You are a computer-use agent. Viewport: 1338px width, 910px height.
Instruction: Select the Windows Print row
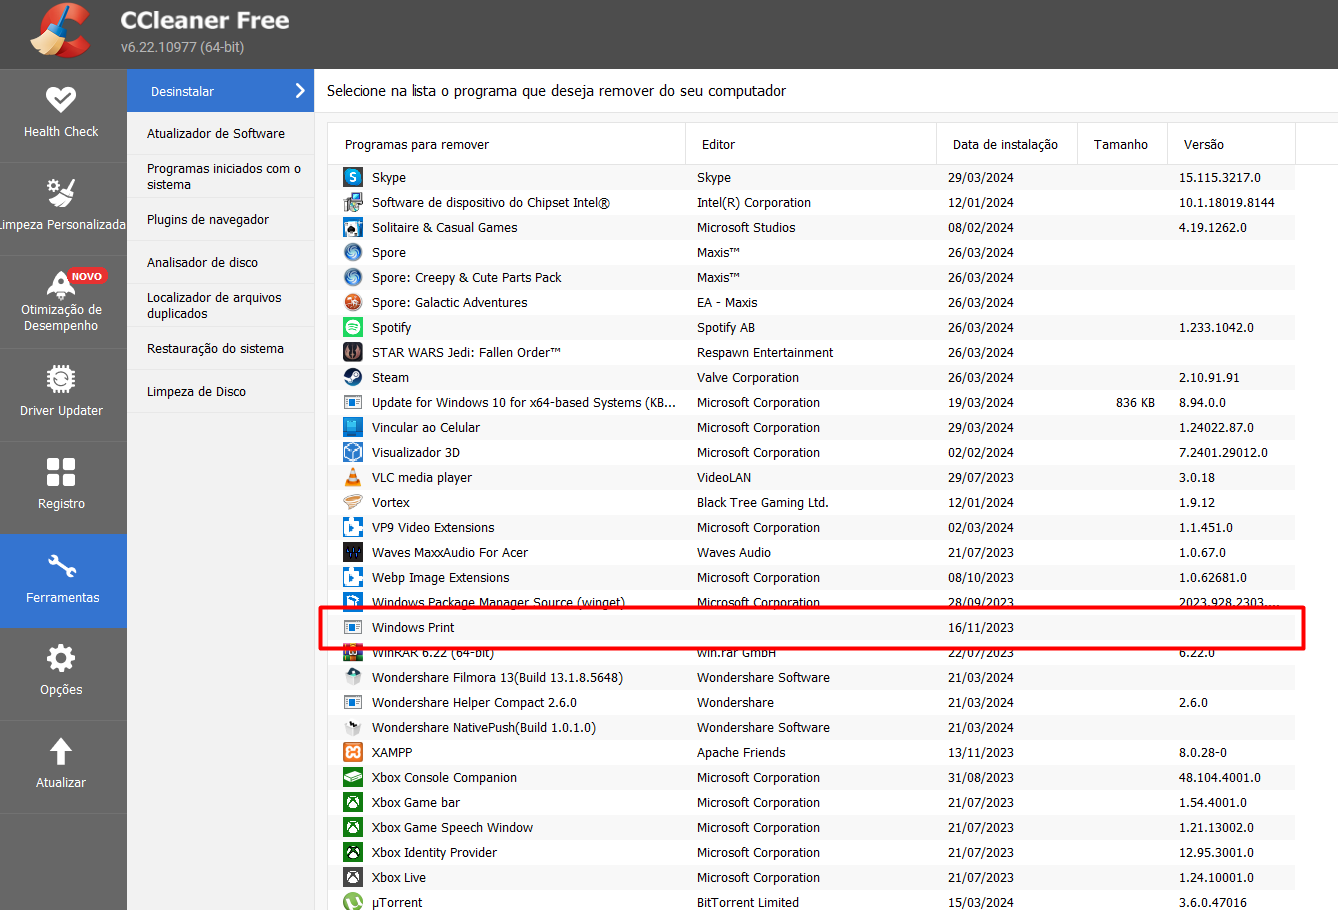[812, 627]
